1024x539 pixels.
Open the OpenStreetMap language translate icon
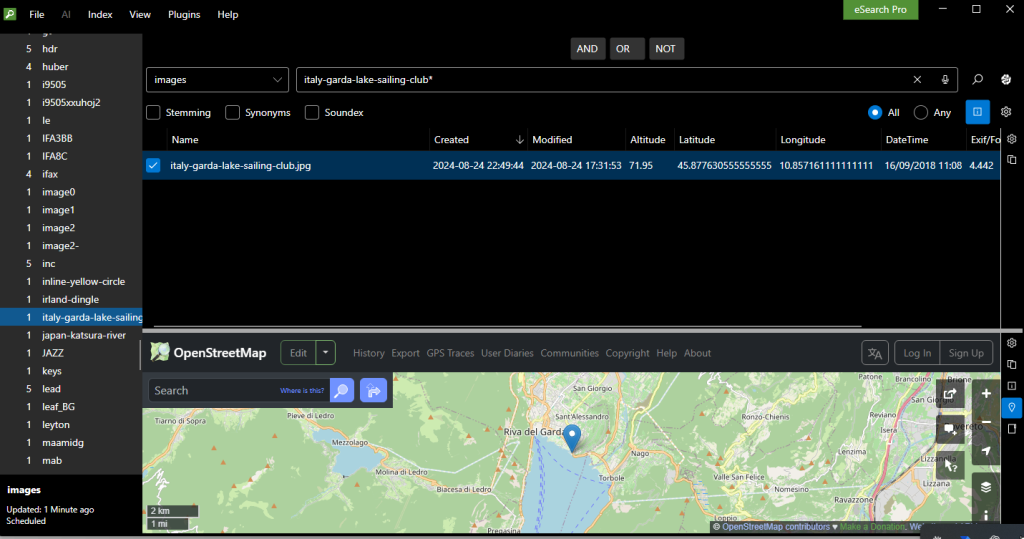875,353
